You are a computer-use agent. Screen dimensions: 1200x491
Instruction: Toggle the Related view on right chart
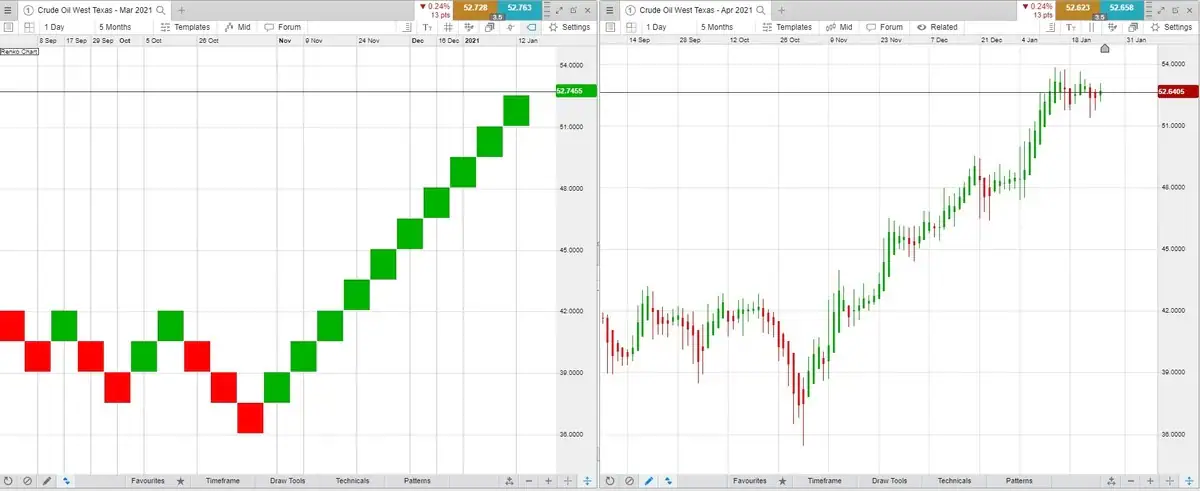click(x=936, y=27)
